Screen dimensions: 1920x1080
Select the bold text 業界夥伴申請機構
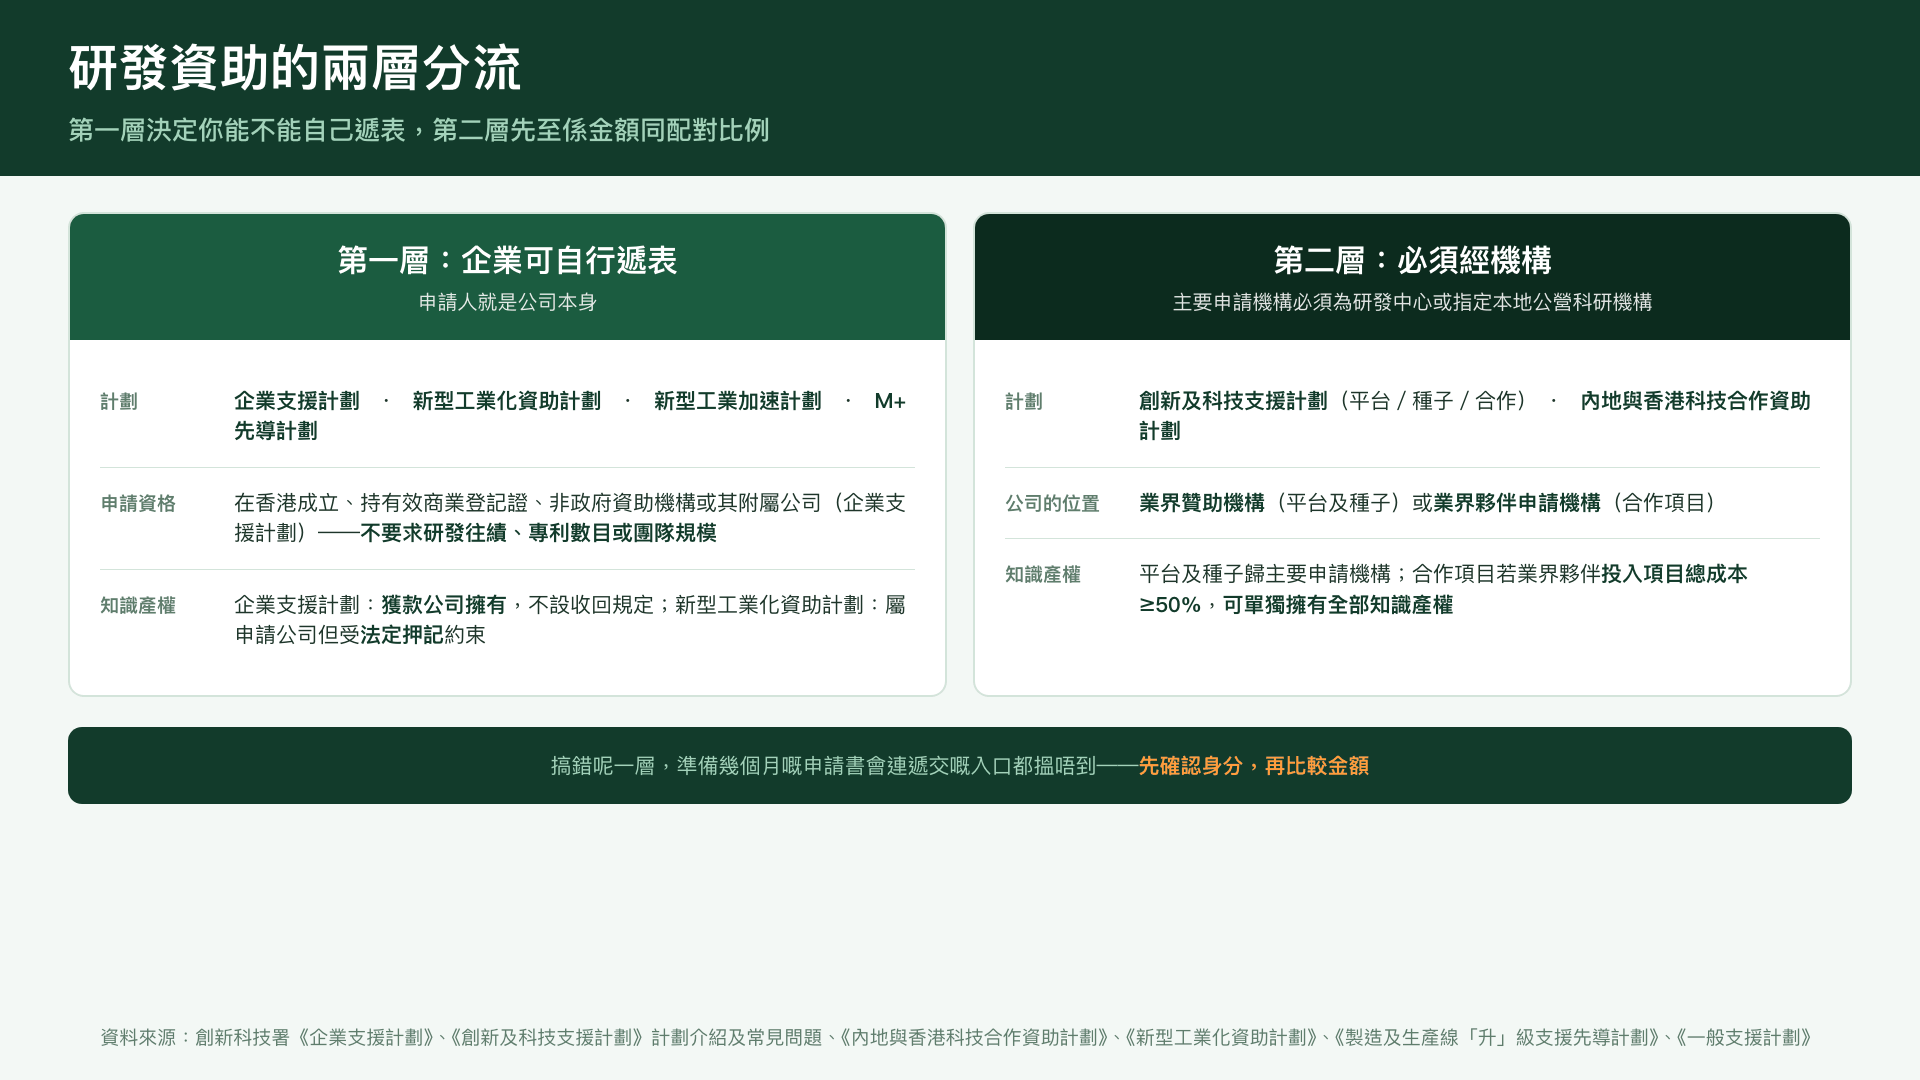1517,503
